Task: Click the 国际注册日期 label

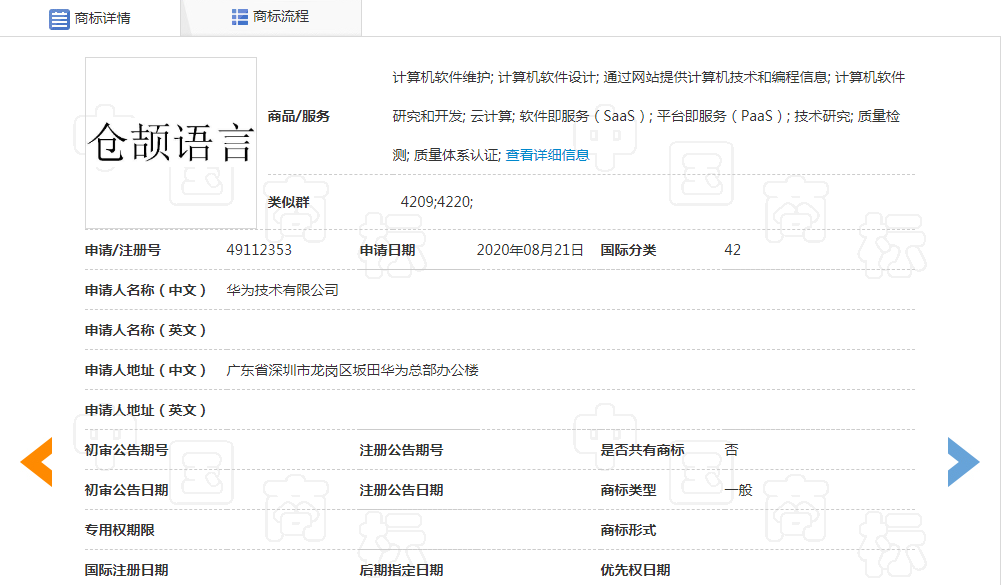Action: point(127,570)
